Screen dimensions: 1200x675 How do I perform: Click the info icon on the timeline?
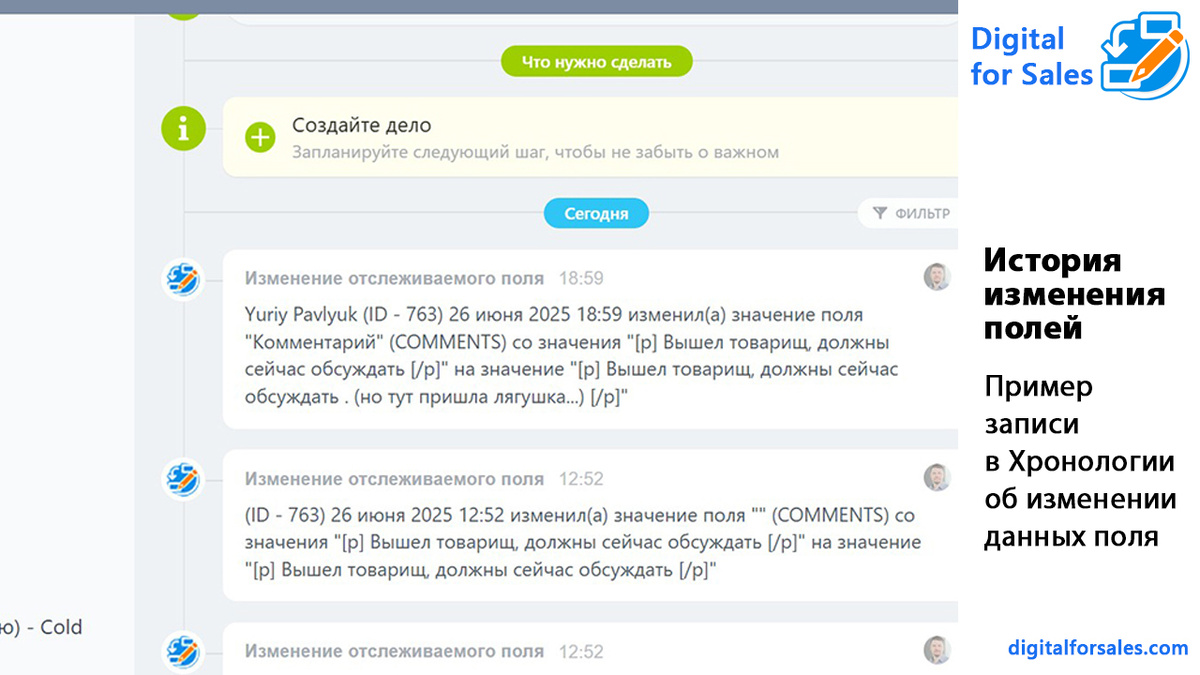[x=183, y=128]
